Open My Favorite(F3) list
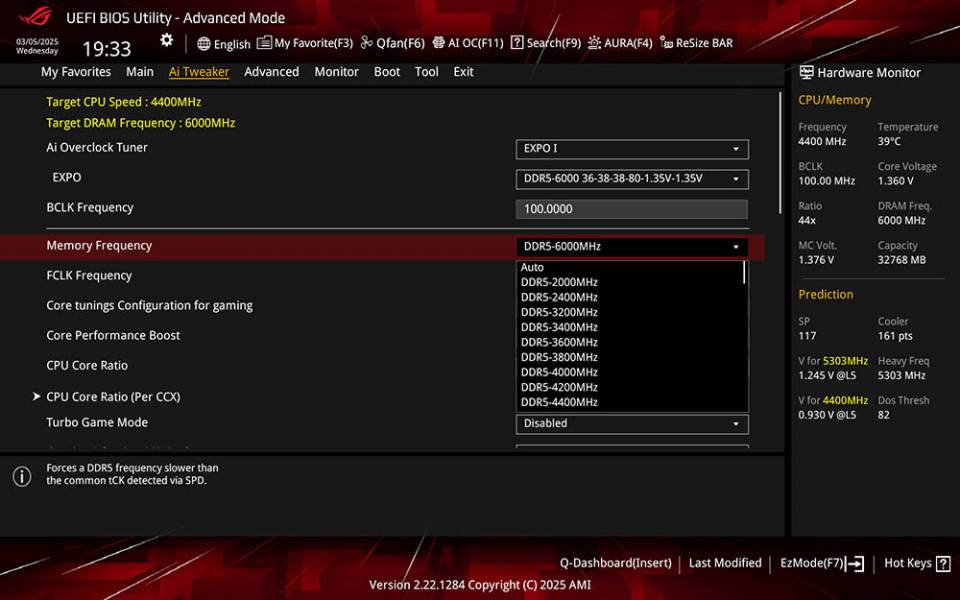This screenshot has width=960, height=600. coord(313,43)
